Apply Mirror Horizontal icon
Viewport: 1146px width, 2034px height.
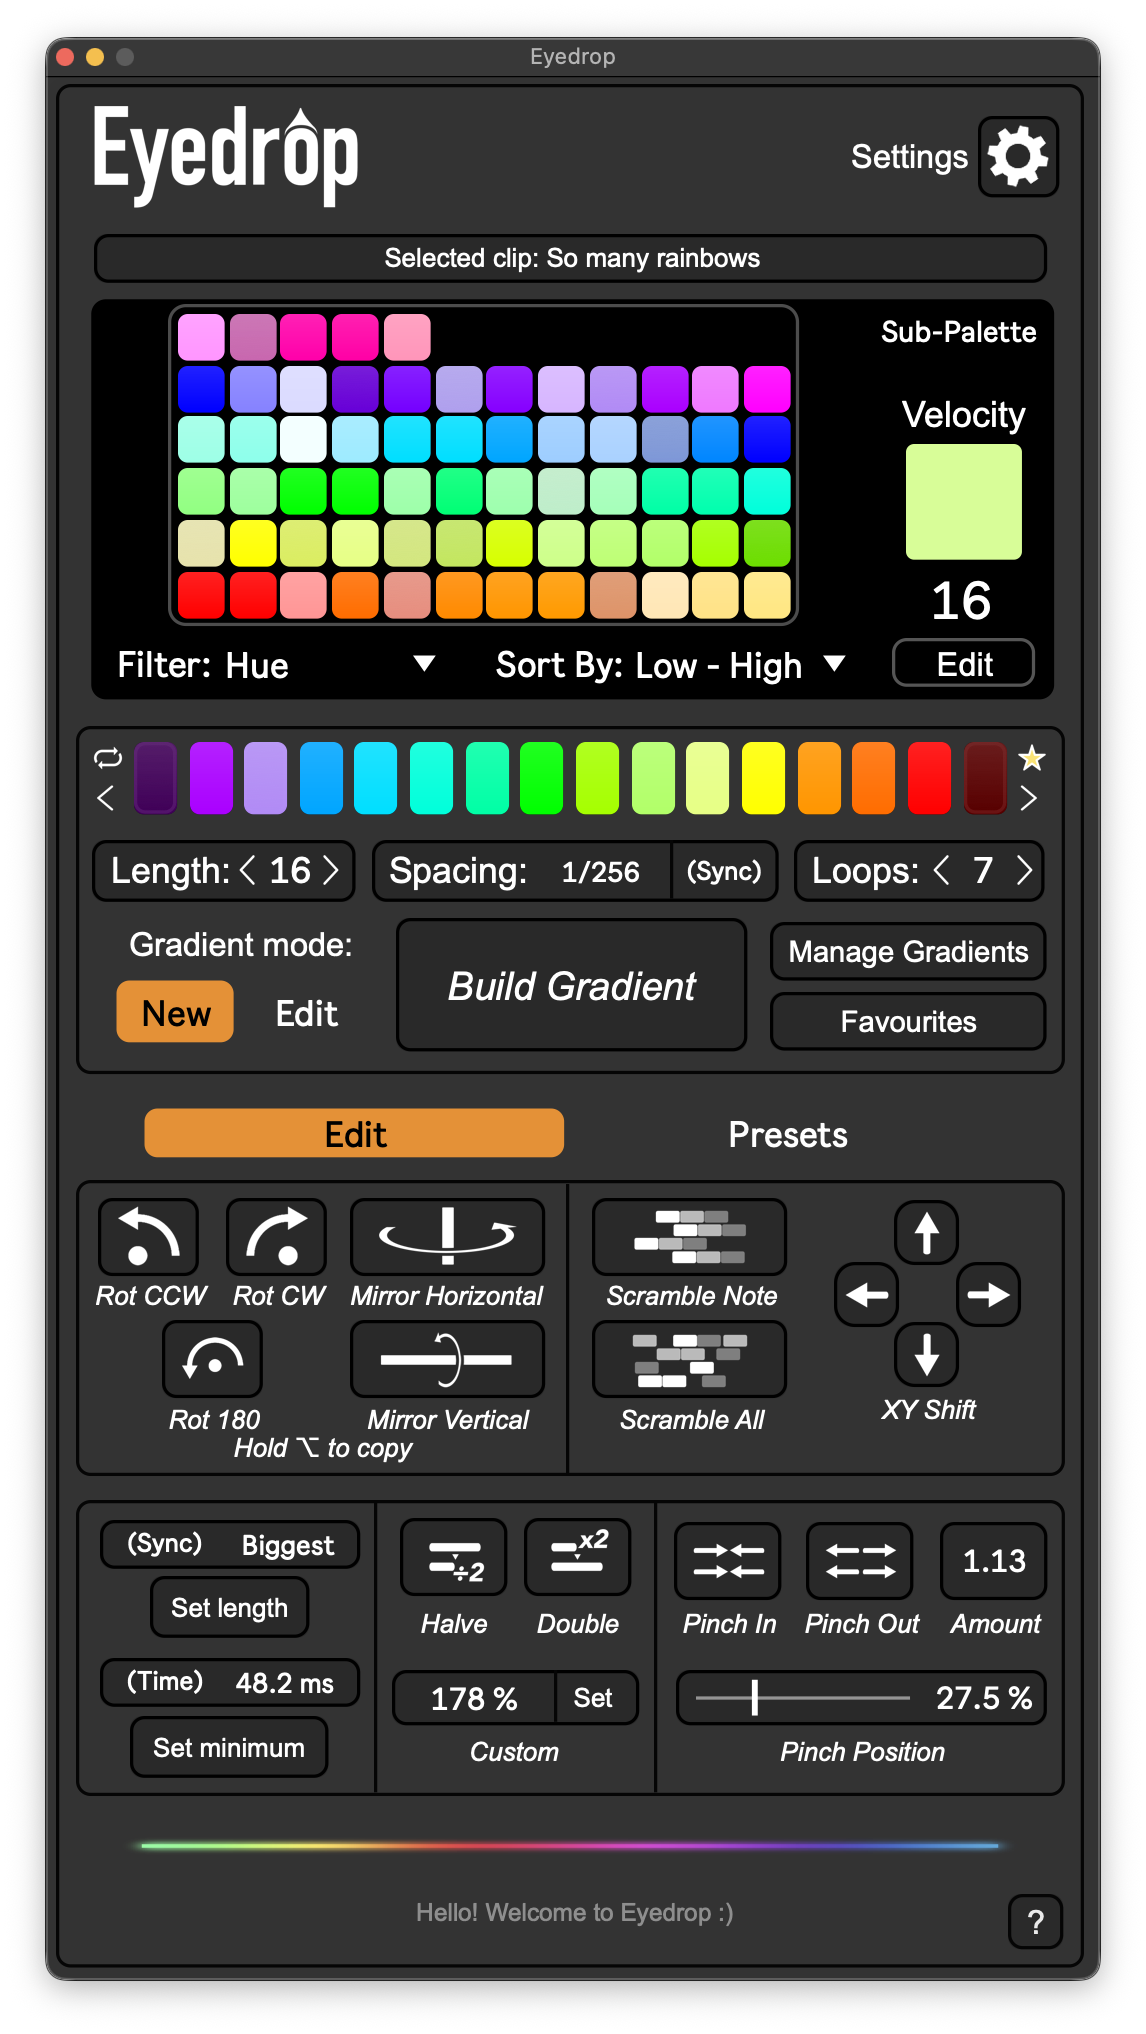click(x=447, y=1237)
